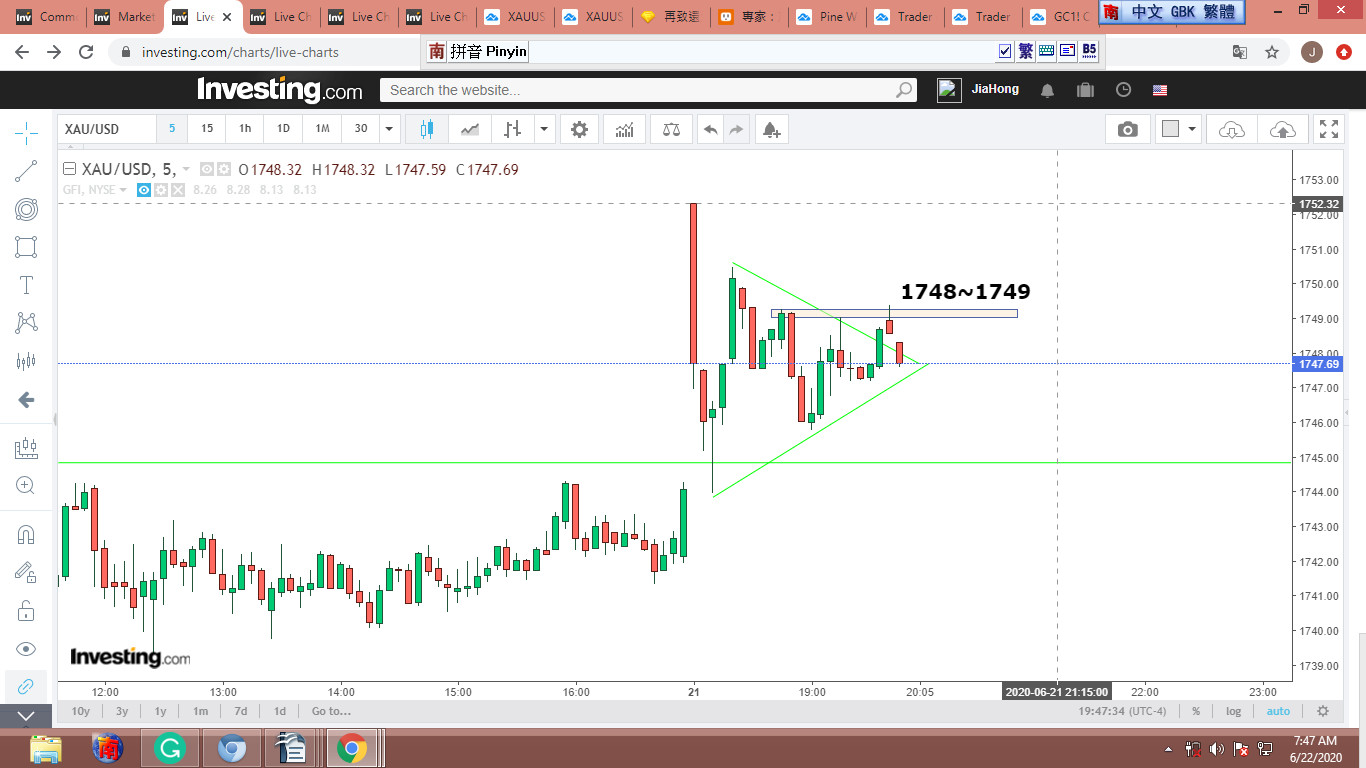Save chart layout to cloud
This screenshot has height=768, width=1366.
(x=1282, y=129)
